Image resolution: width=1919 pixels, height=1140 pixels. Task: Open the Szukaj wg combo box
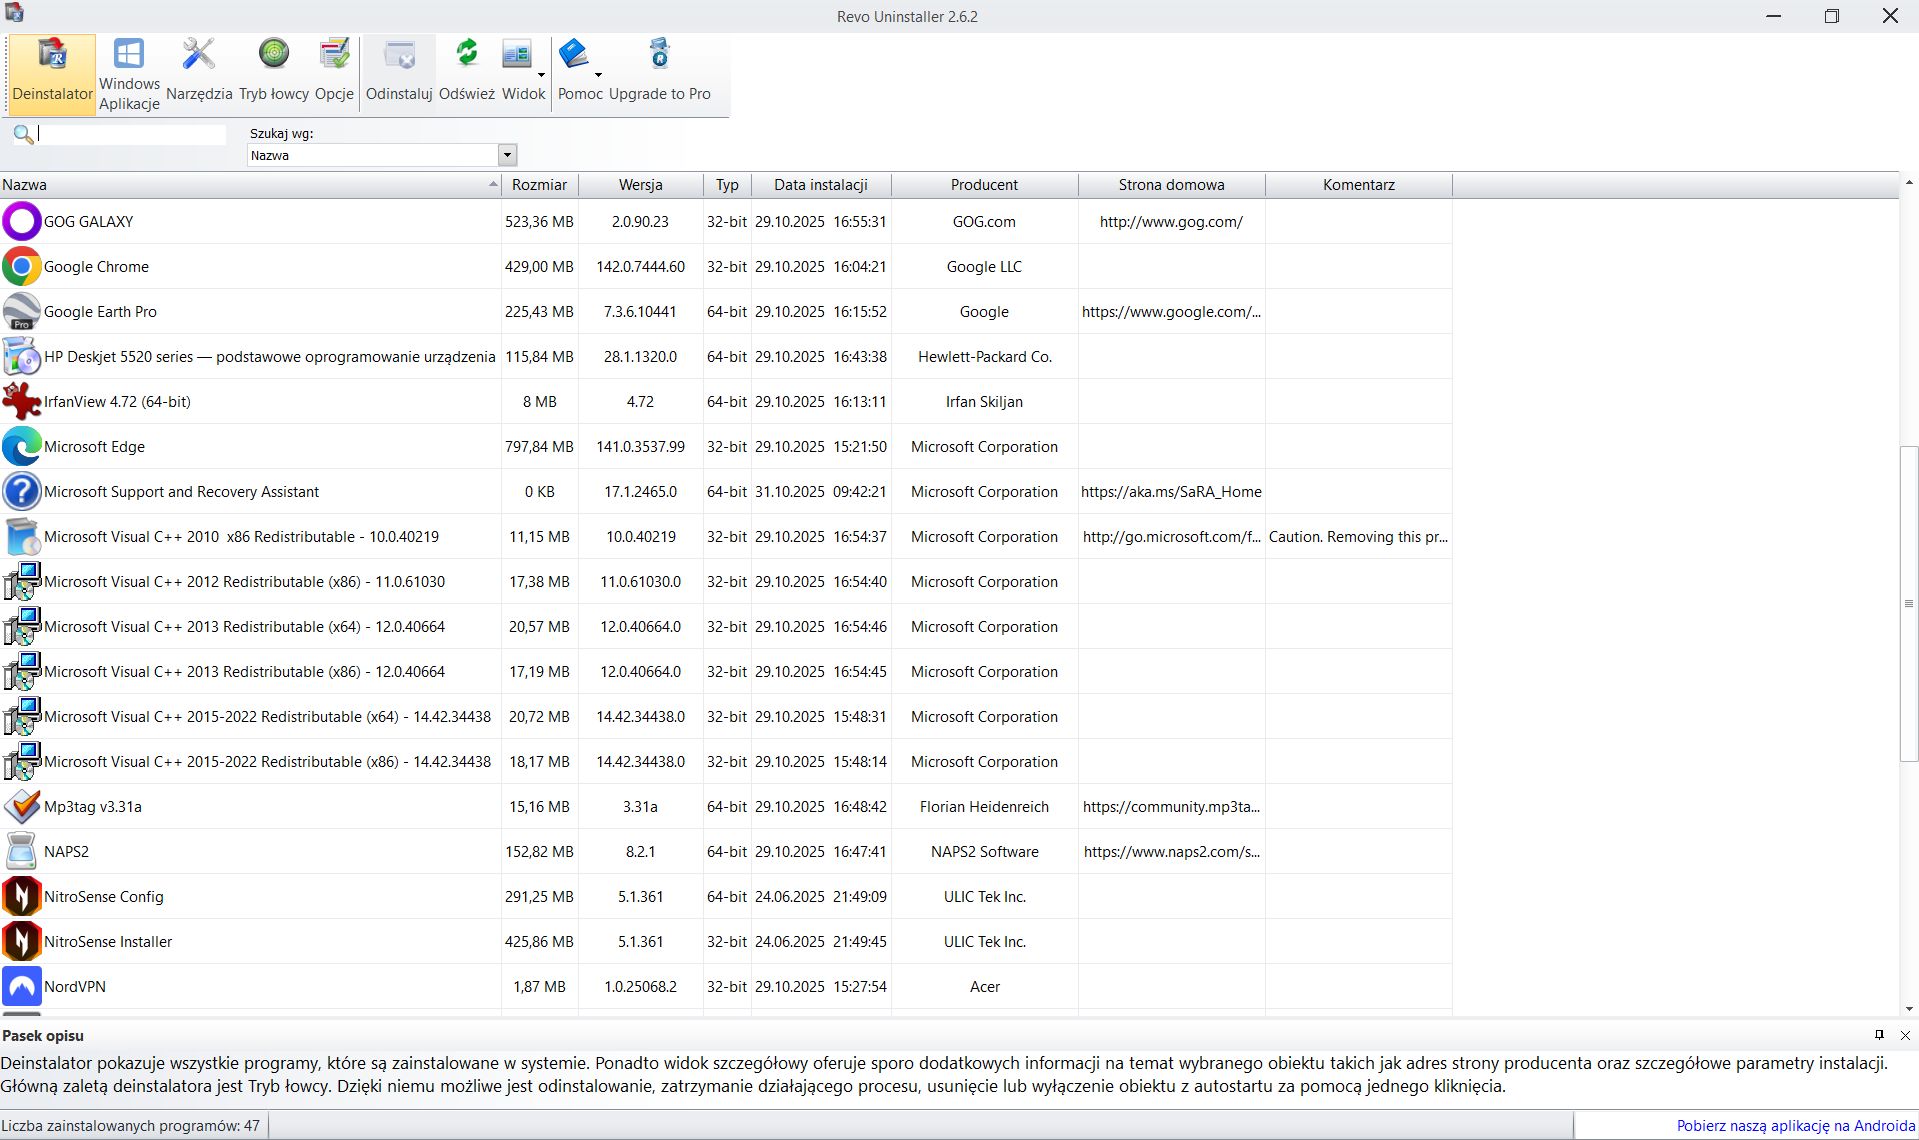pyautogui.click(x=382, y=155)
